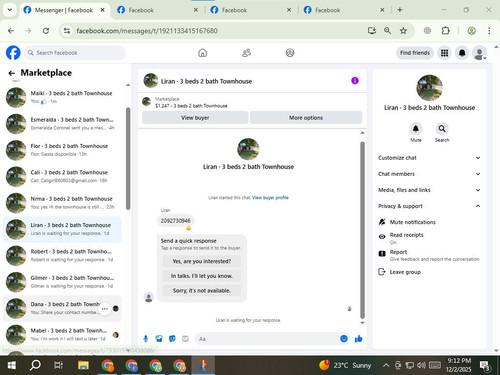Switch to the third Facebook tab
The width and height of the screenshot is (500, 375).
click(x=251, y=10)
